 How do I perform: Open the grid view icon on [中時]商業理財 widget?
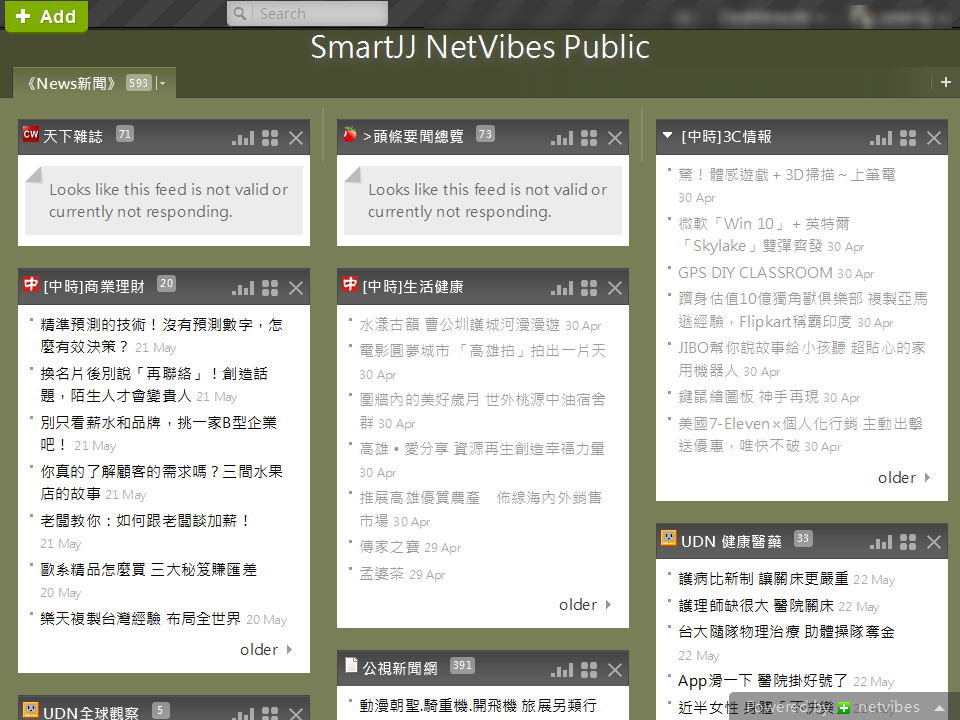pyautogui.click(x=270, y=288)
